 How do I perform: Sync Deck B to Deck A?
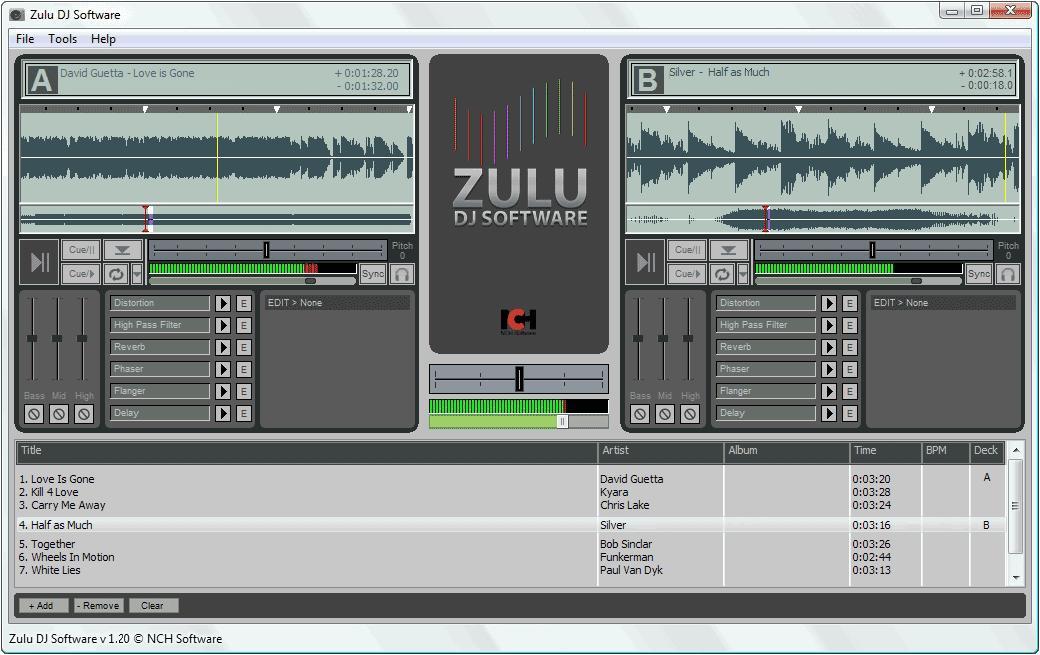977,273
